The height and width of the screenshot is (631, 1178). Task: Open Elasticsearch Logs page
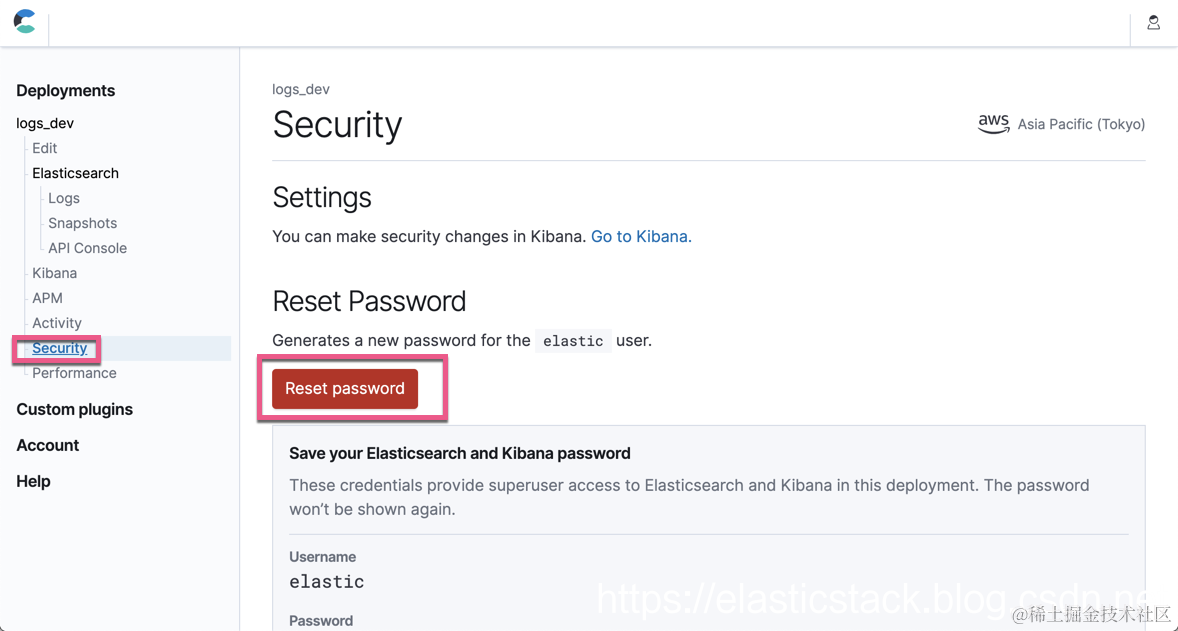[64, 198]
